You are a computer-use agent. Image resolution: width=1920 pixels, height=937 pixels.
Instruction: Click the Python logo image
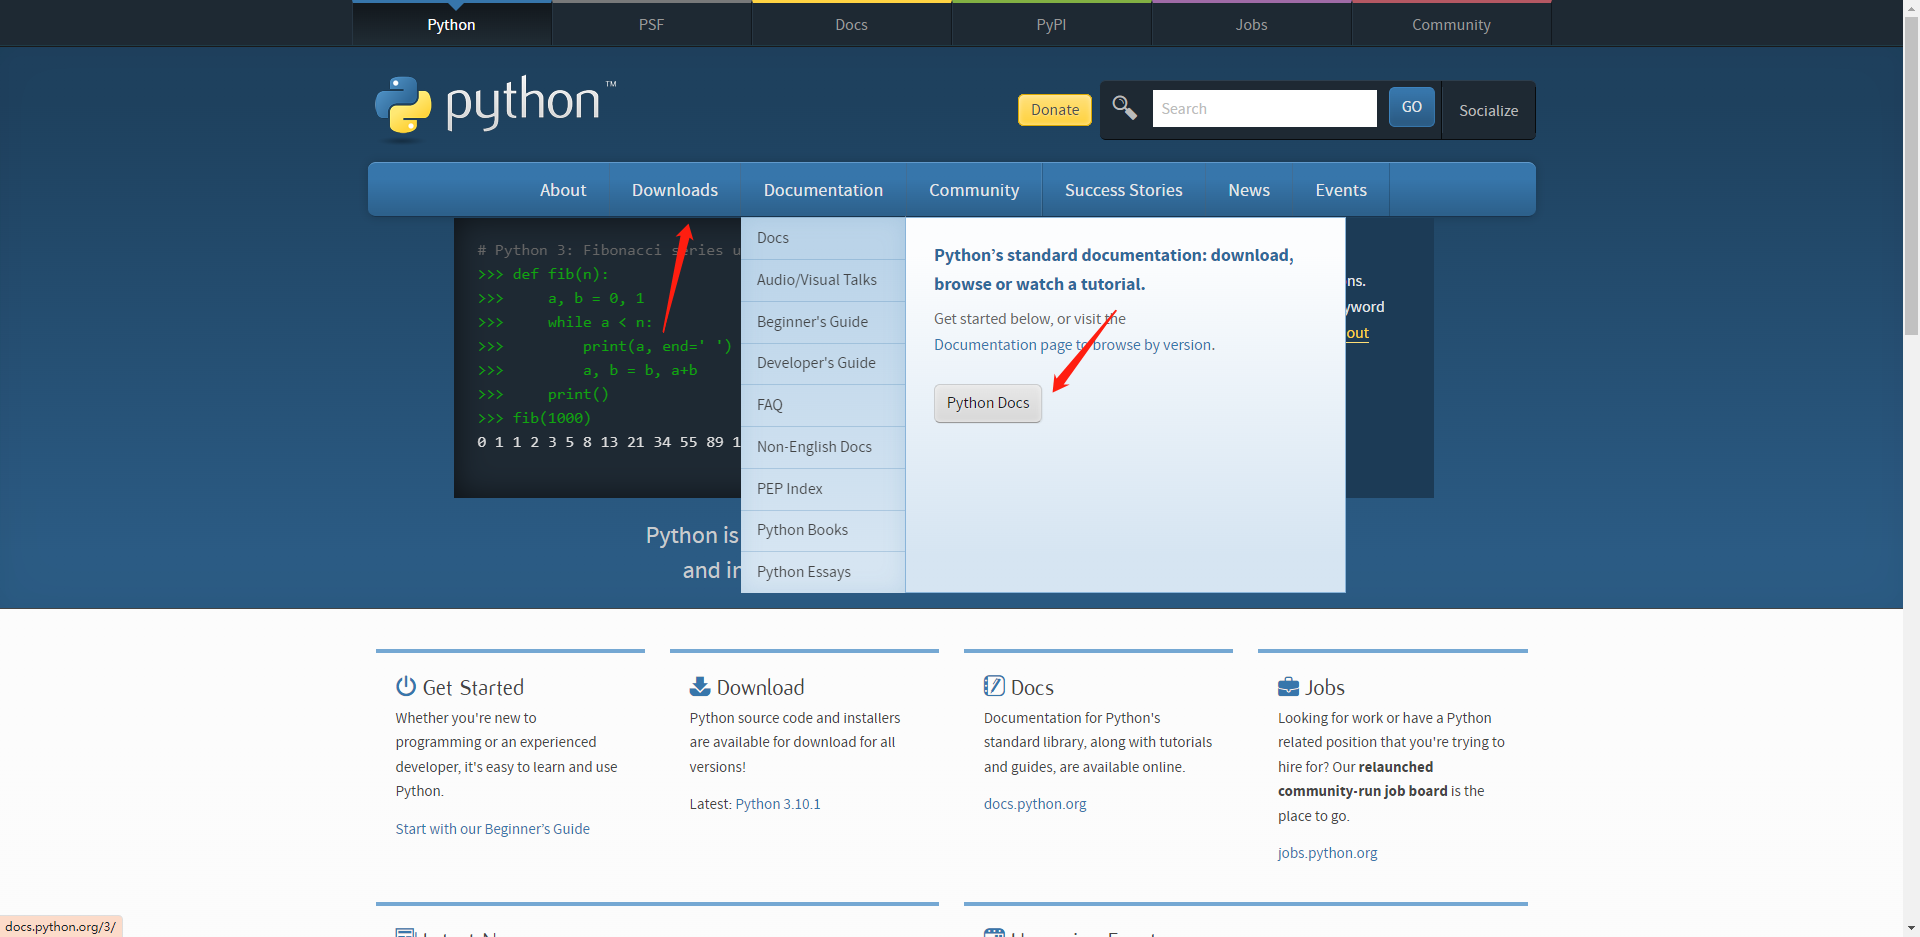(495, 106)
